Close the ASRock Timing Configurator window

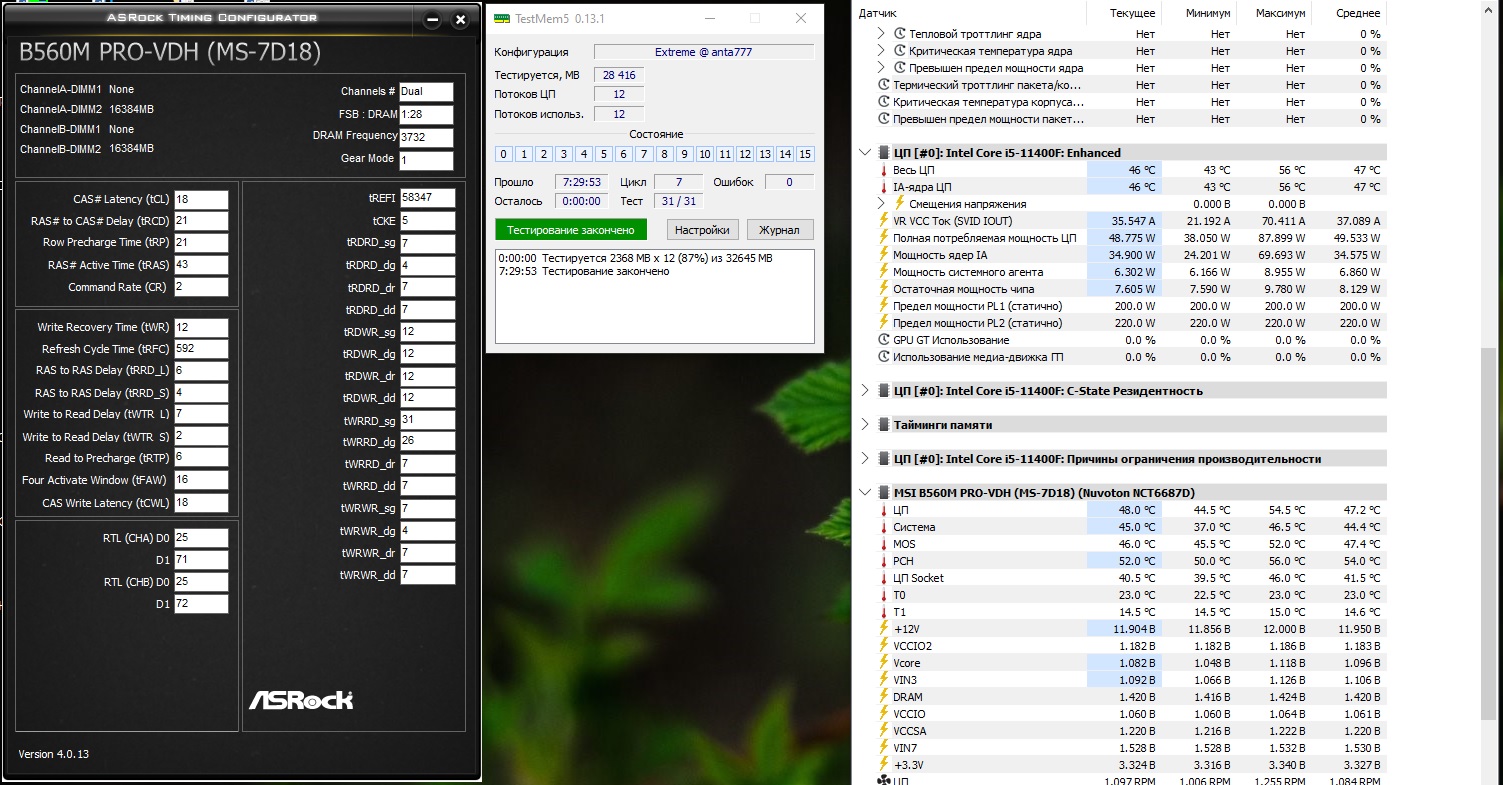(x=460, y=20)
